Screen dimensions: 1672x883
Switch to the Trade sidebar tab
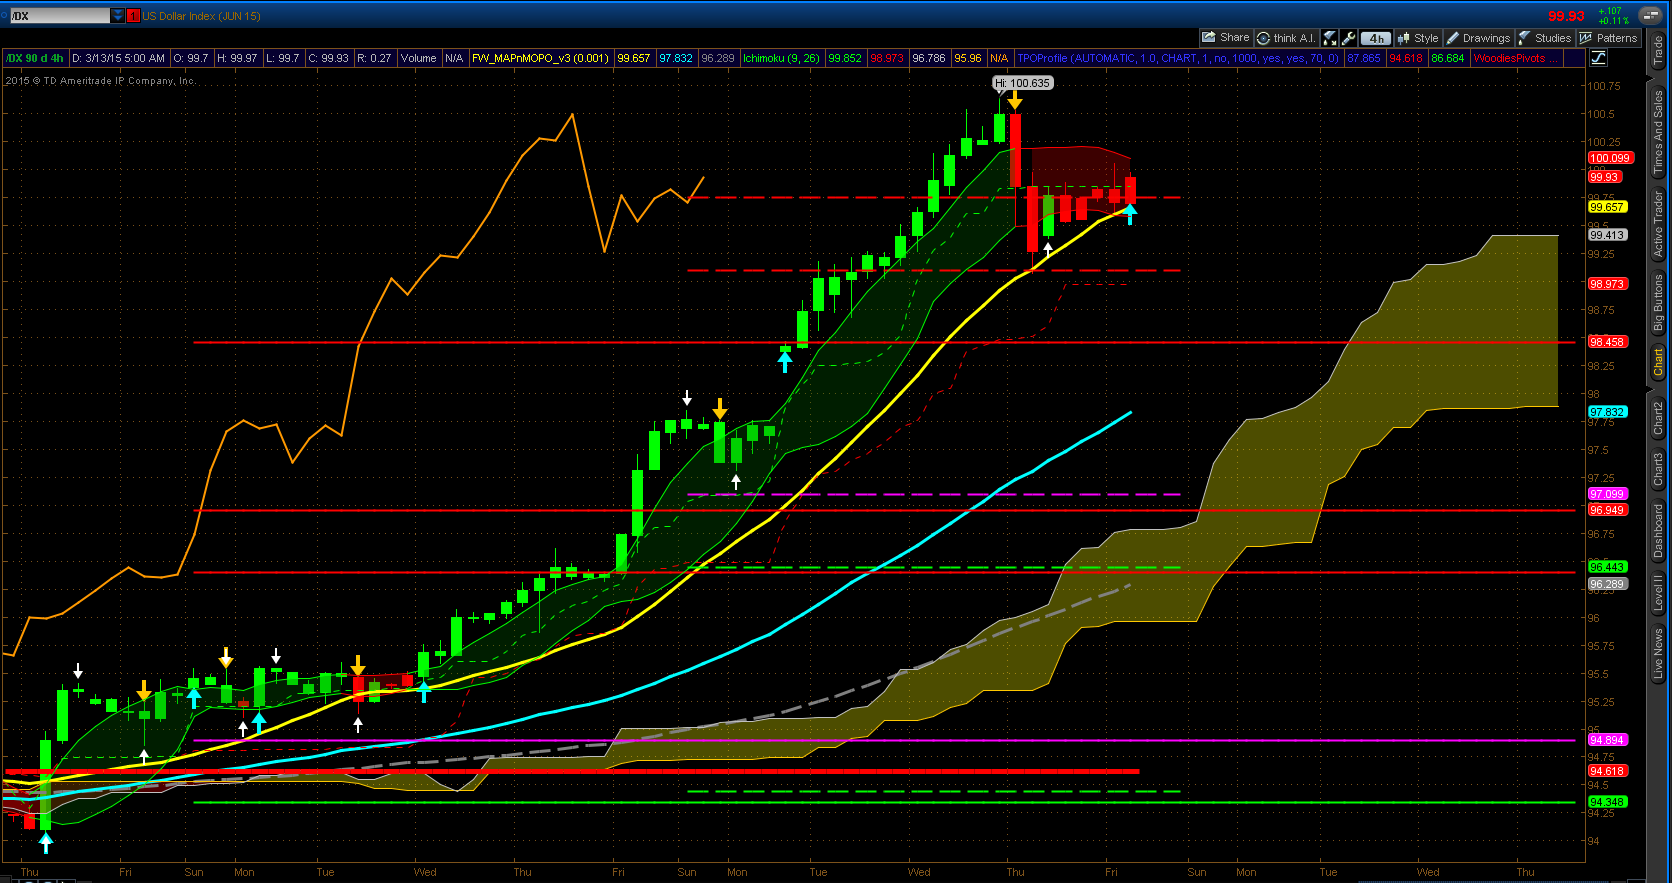pyautogui.click(x=1658, y=50)
